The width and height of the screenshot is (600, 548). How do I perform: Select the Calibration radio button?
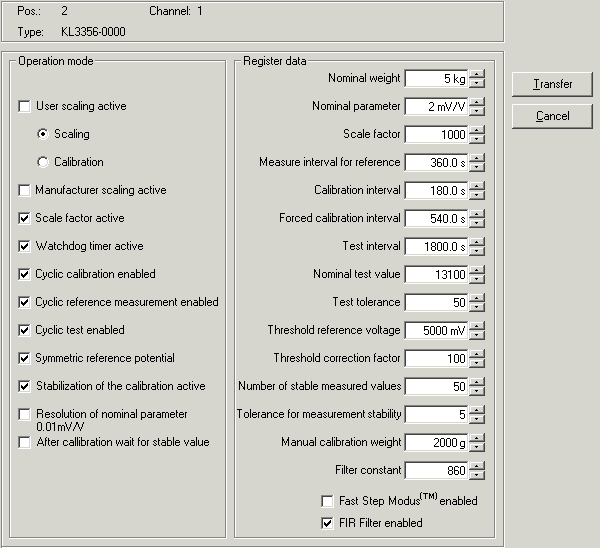tap(43, 162)
